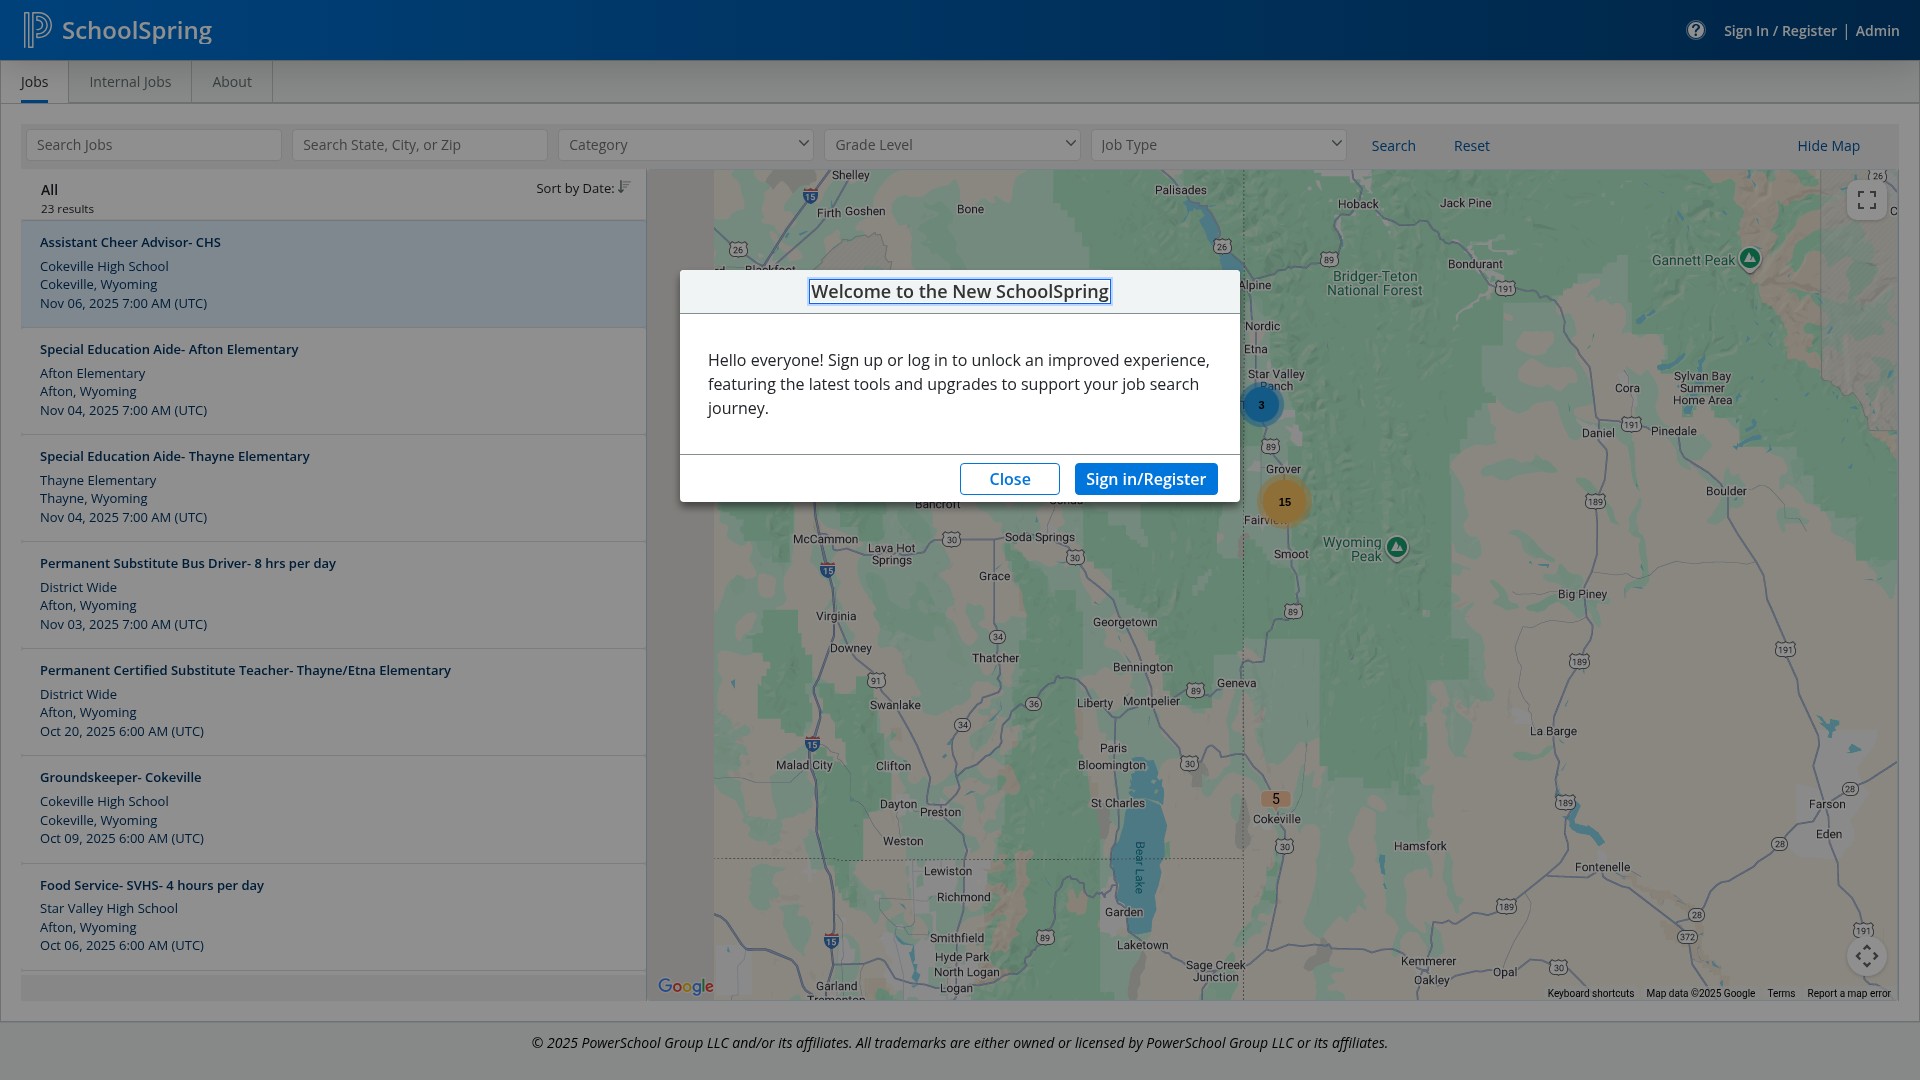The image size is (1920, 1080).
Task: Enter fullscreen map view
Action: point(1866,200)
